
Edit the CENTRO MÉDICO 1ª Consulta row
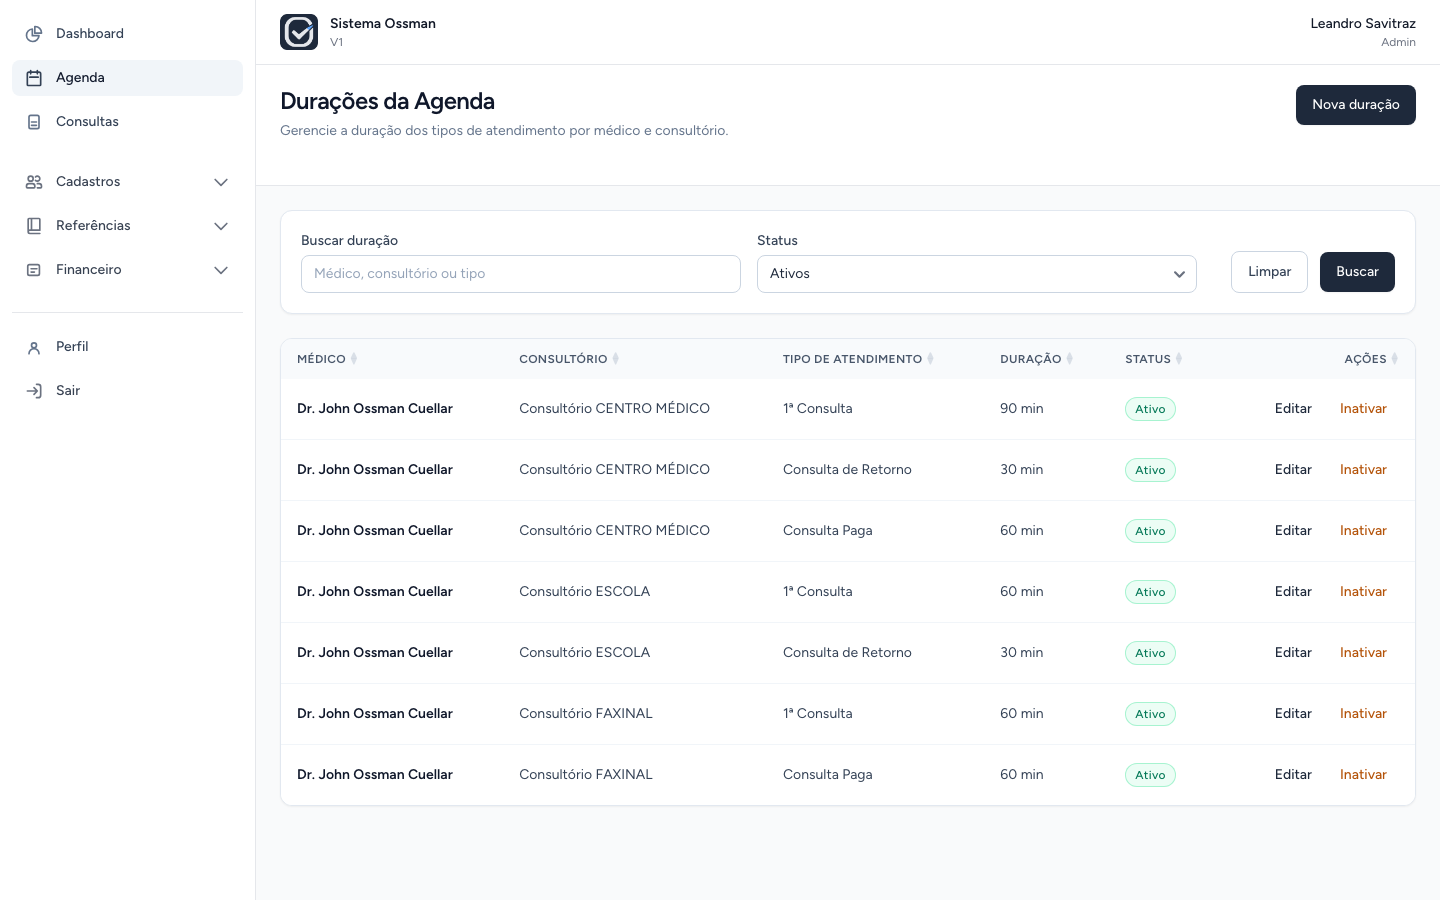[1293, 409]
